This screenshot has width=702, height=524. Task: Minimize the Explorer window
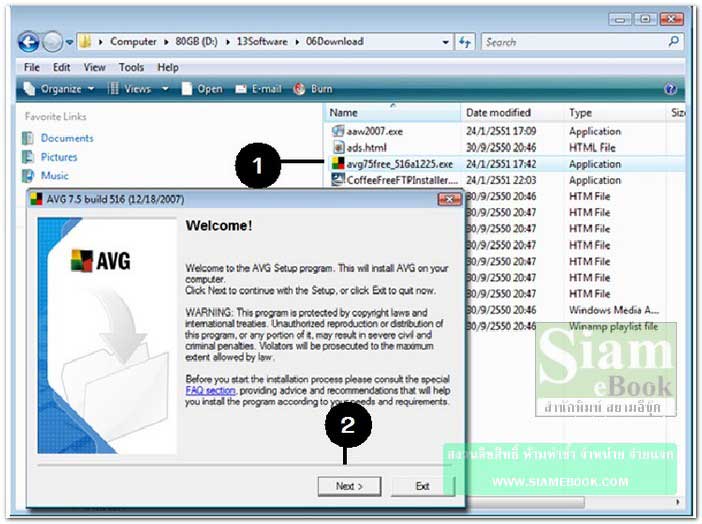point(620,19)
